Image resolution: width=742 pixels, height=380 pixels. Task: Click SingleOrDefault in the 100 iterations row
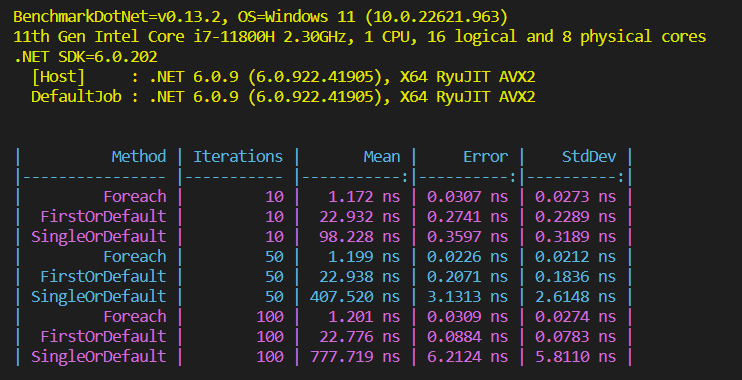click(x=98, y=356)
